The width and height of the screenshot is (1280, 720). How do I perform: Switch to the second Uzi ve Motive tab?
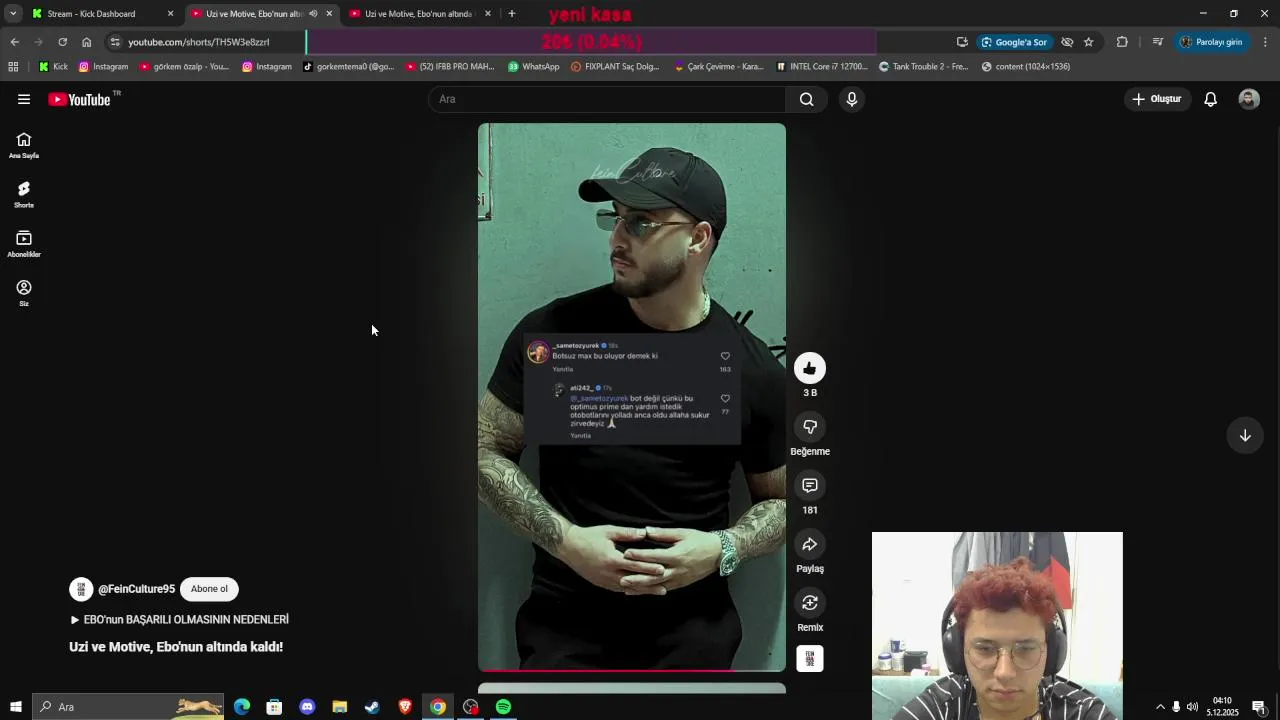(x=418, y=14)
